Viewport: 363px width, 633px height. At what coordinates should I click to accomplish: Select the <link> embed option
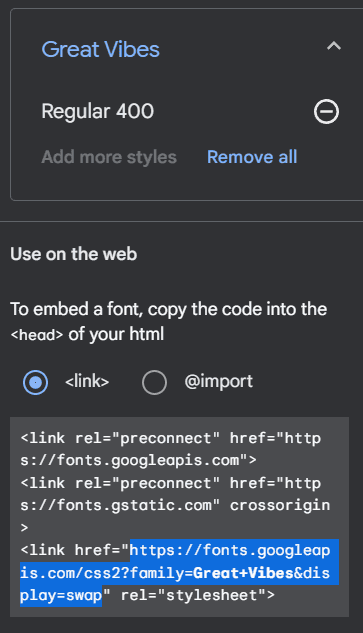36,382
